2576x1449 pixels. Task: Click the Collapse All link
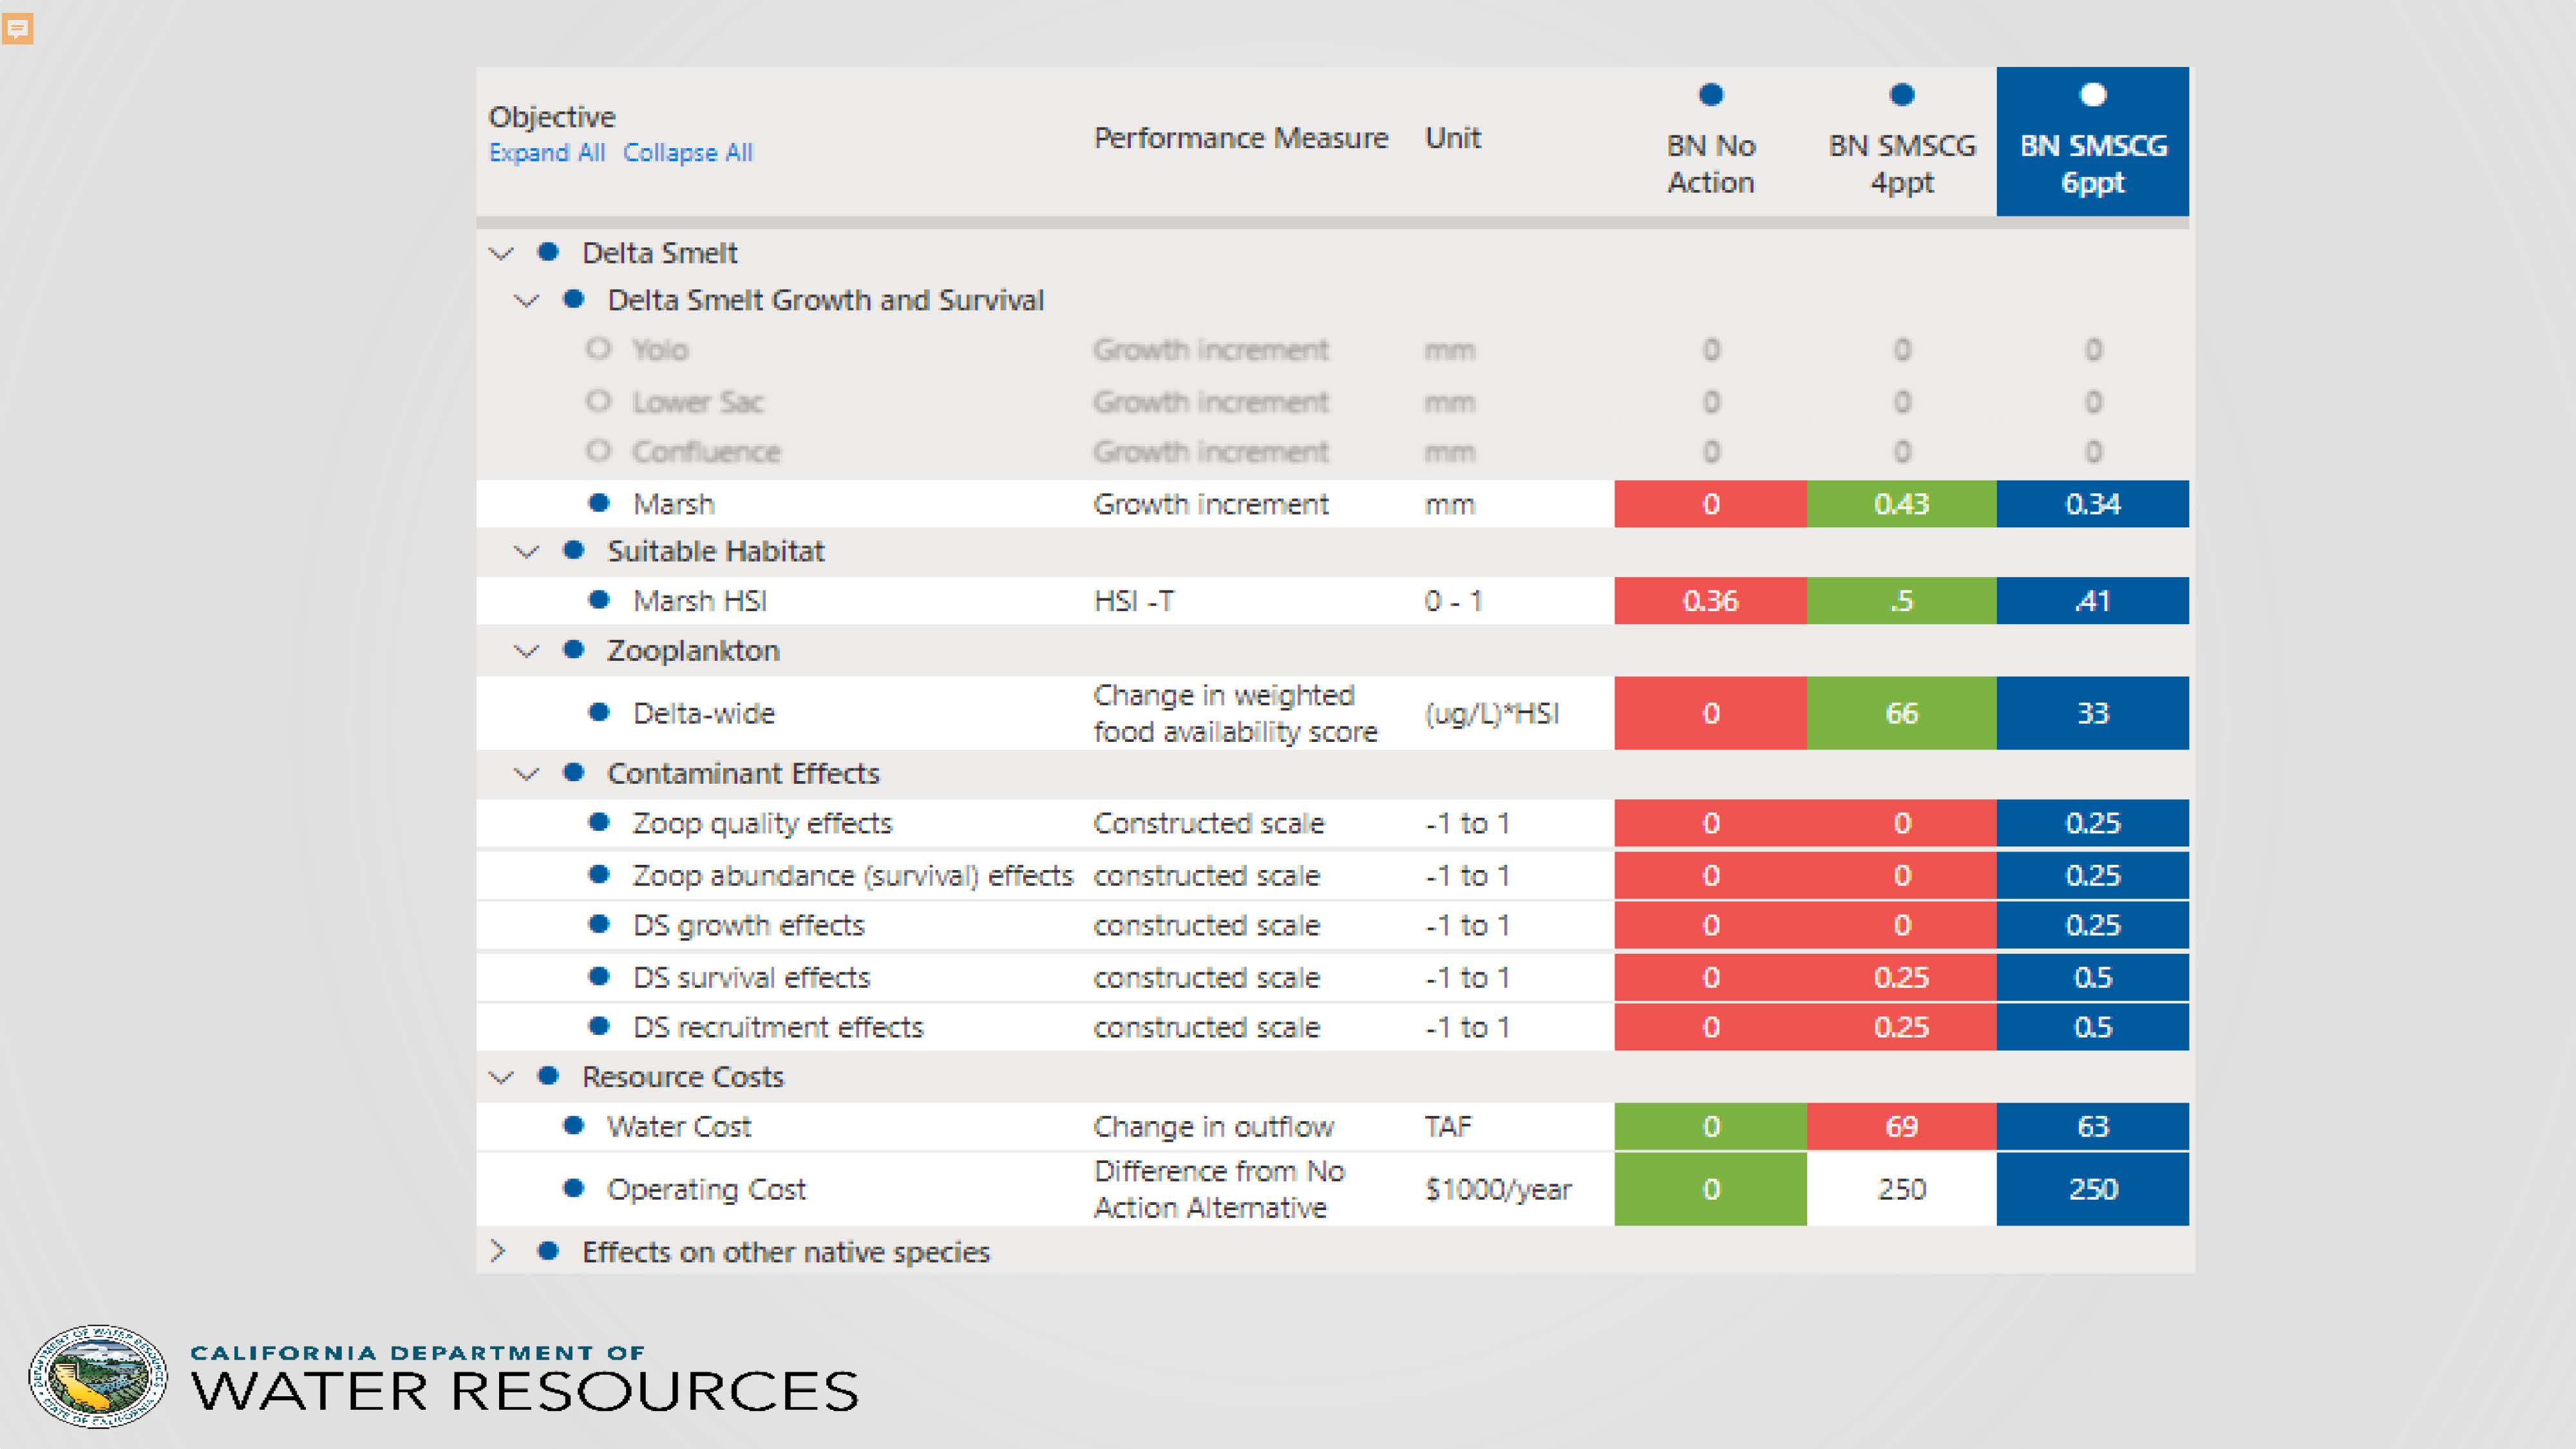688,153
